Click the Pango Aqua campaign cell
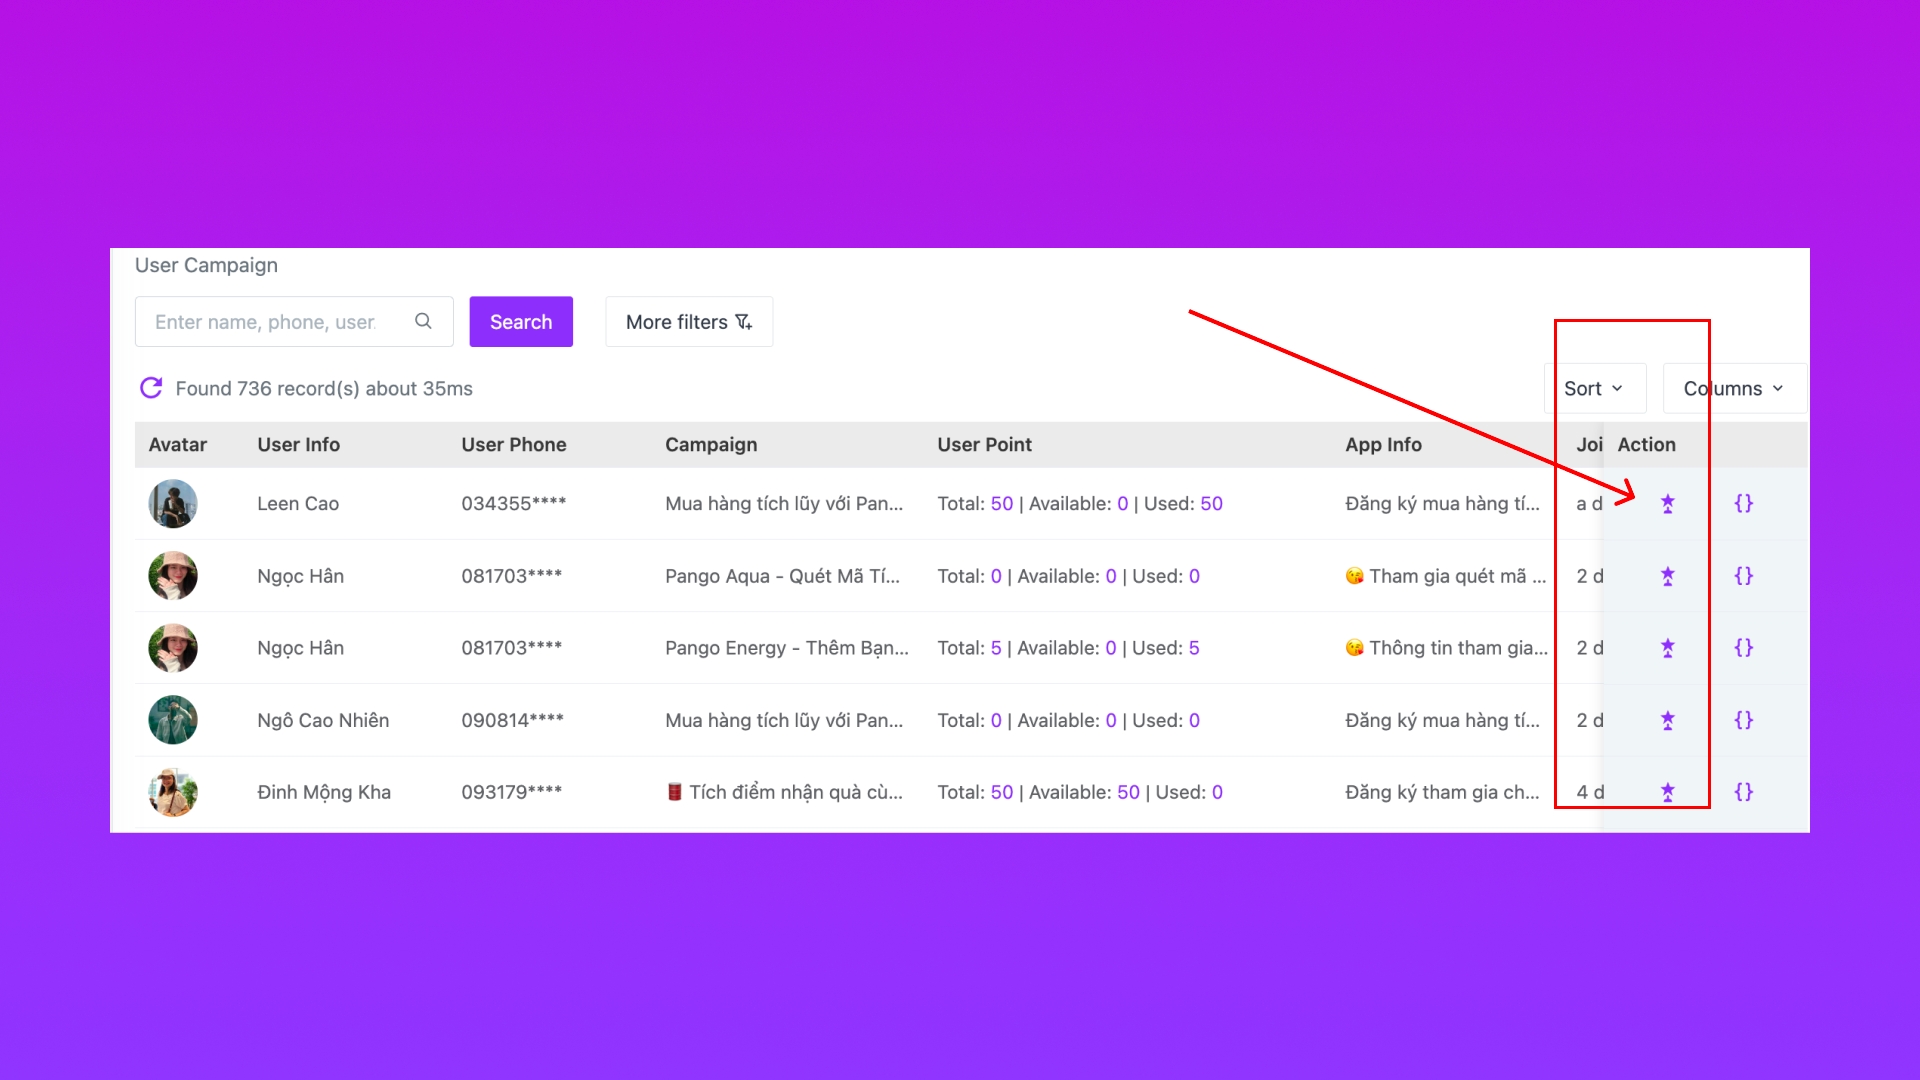The width and height of the screenshot is (1920, 1080). pyautogui.click(x=782, y=576)
